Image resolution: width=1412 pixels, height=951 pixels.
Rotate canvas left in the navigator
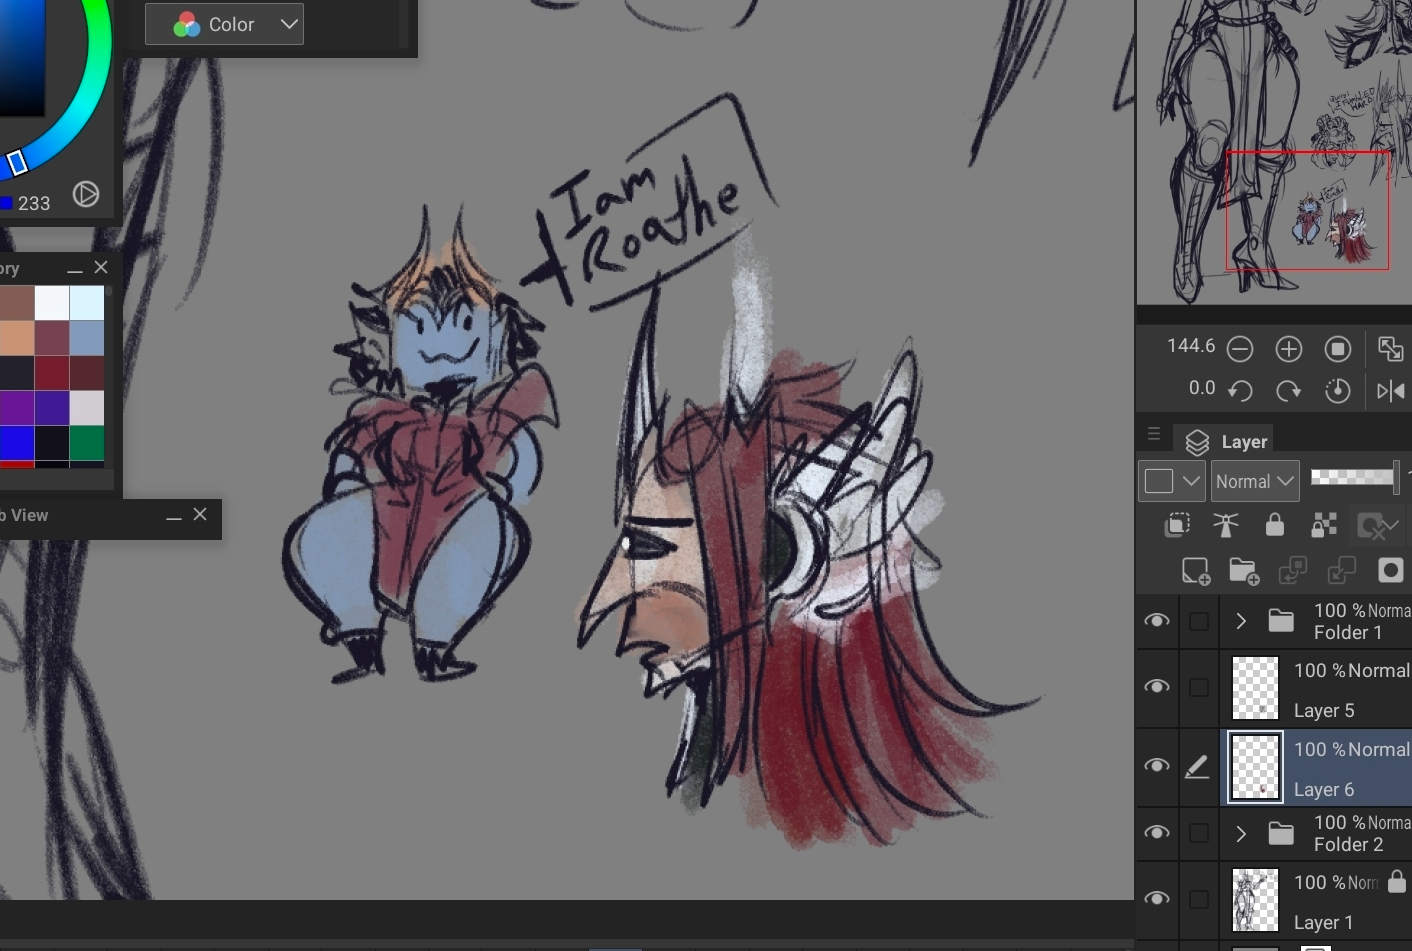1240,391
